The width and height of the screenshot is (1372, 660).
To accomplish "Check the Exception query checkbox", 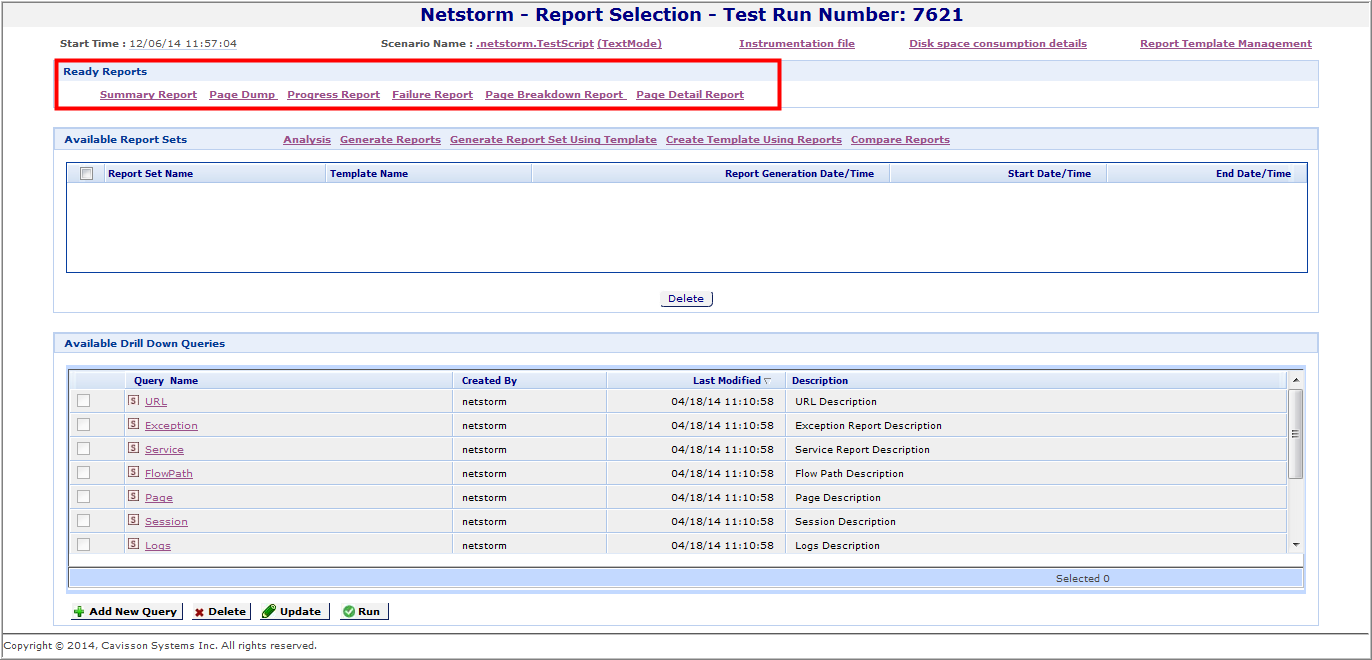I will pos(84,425).
